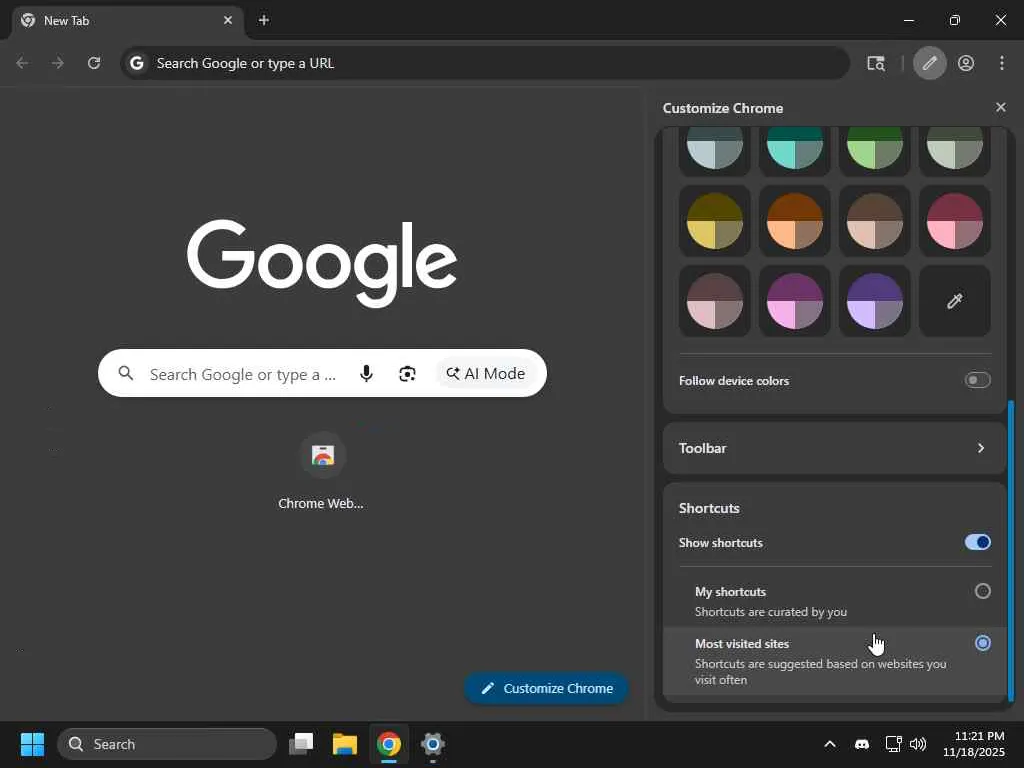Viewport: 1024px width, 768px height.
Task: Click the taskbar Search box
Action: (167, 744)
